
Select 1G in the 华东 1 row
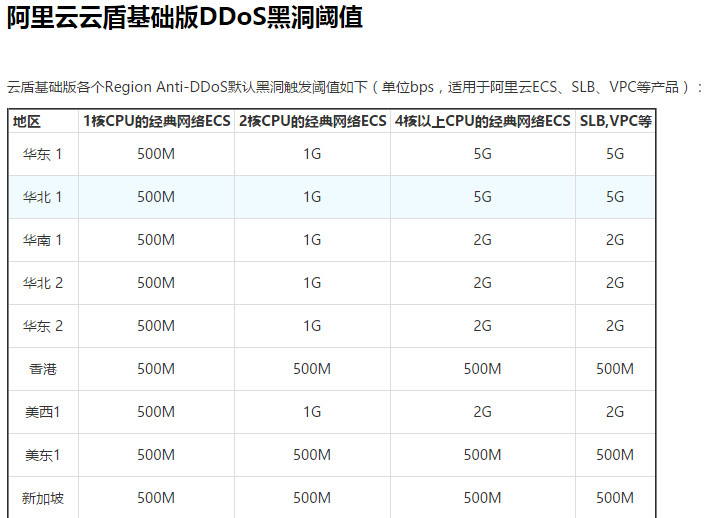[312, 154]
